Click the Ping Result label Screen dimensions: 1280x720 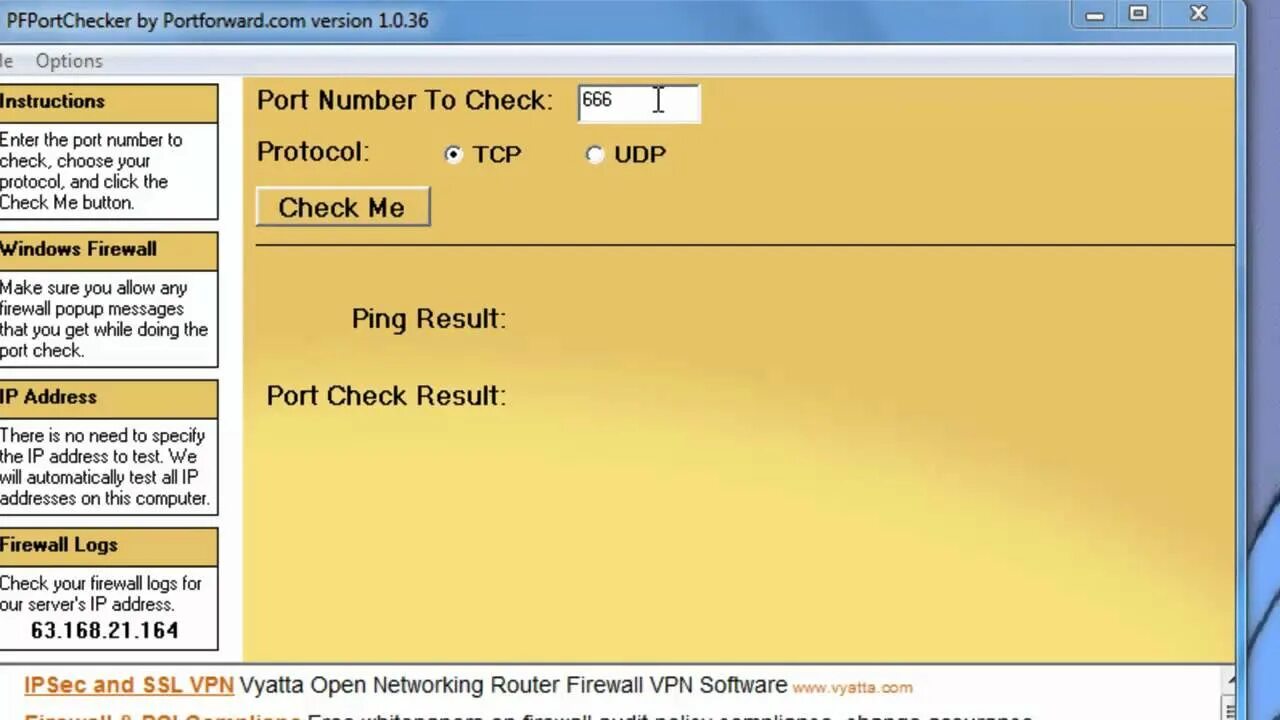(428, 318)
